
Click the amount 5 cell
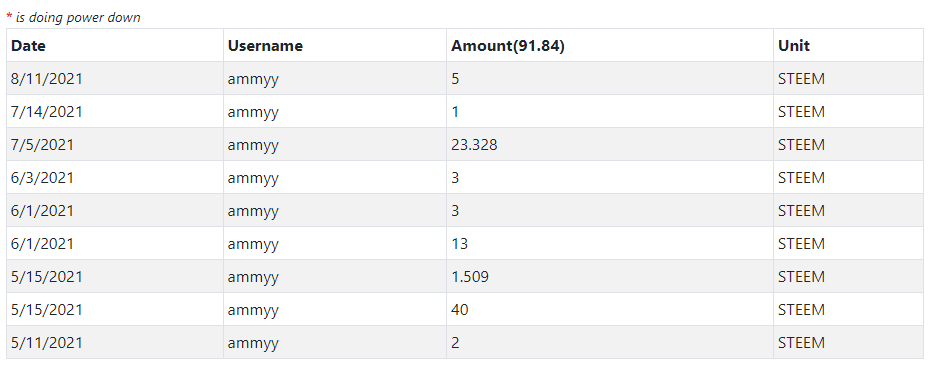tap(610, 79)
